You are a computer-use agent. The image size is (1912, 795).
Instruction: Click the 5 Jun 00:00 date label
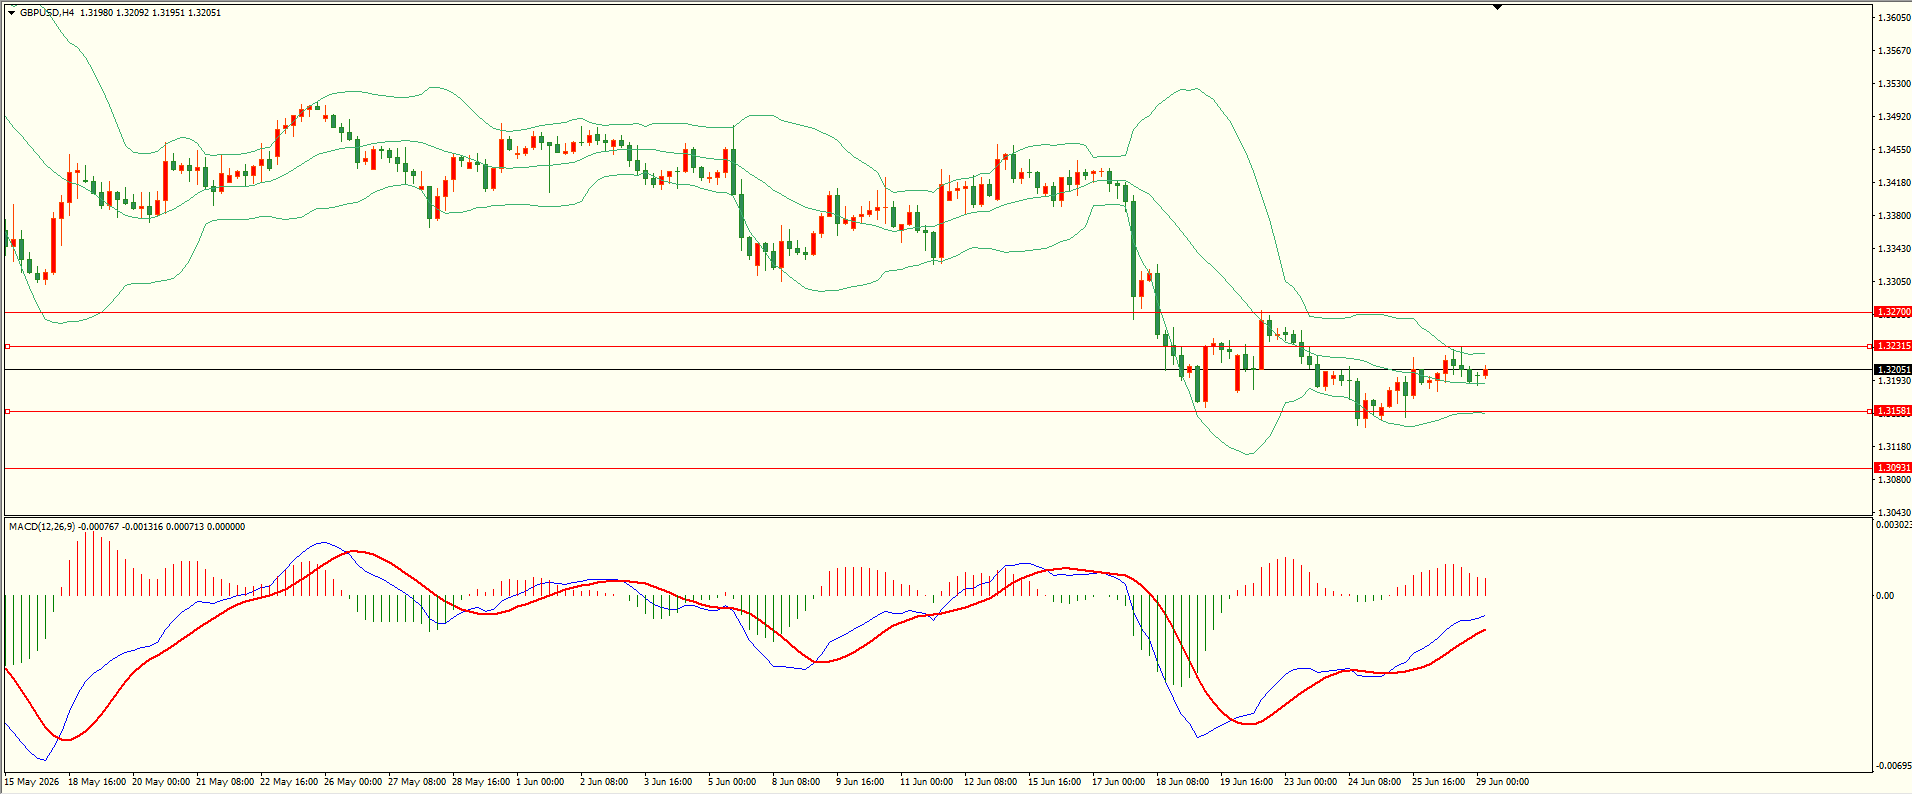[732, 782]
